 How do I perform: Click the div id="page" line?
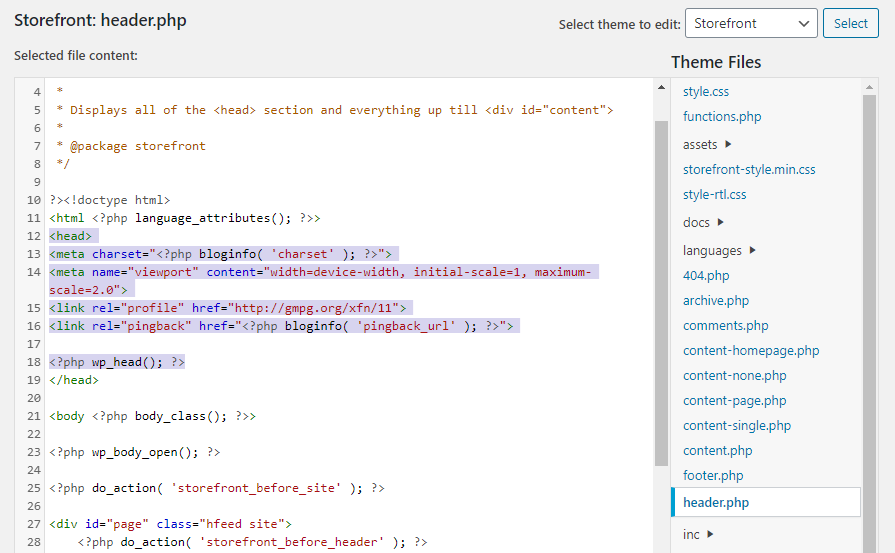(x=170, y=524)
